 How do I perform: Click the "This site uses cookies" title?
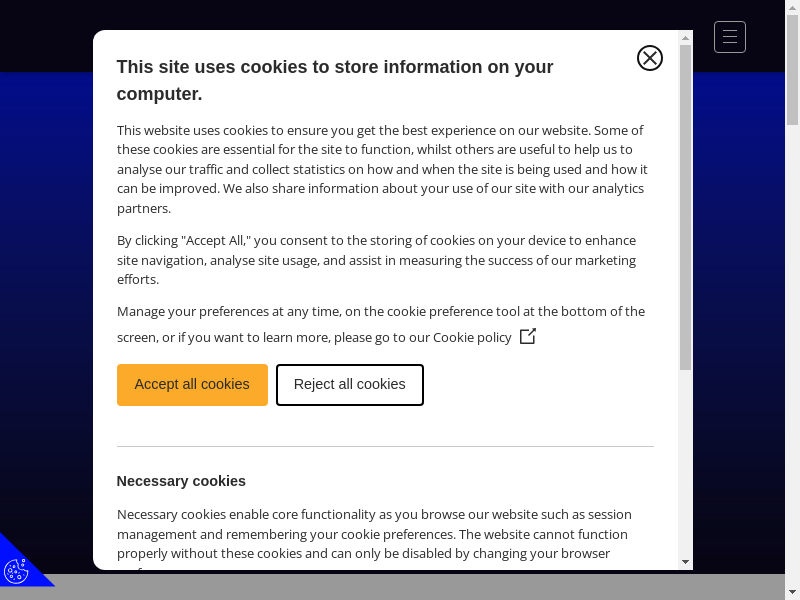click(335, 80)
